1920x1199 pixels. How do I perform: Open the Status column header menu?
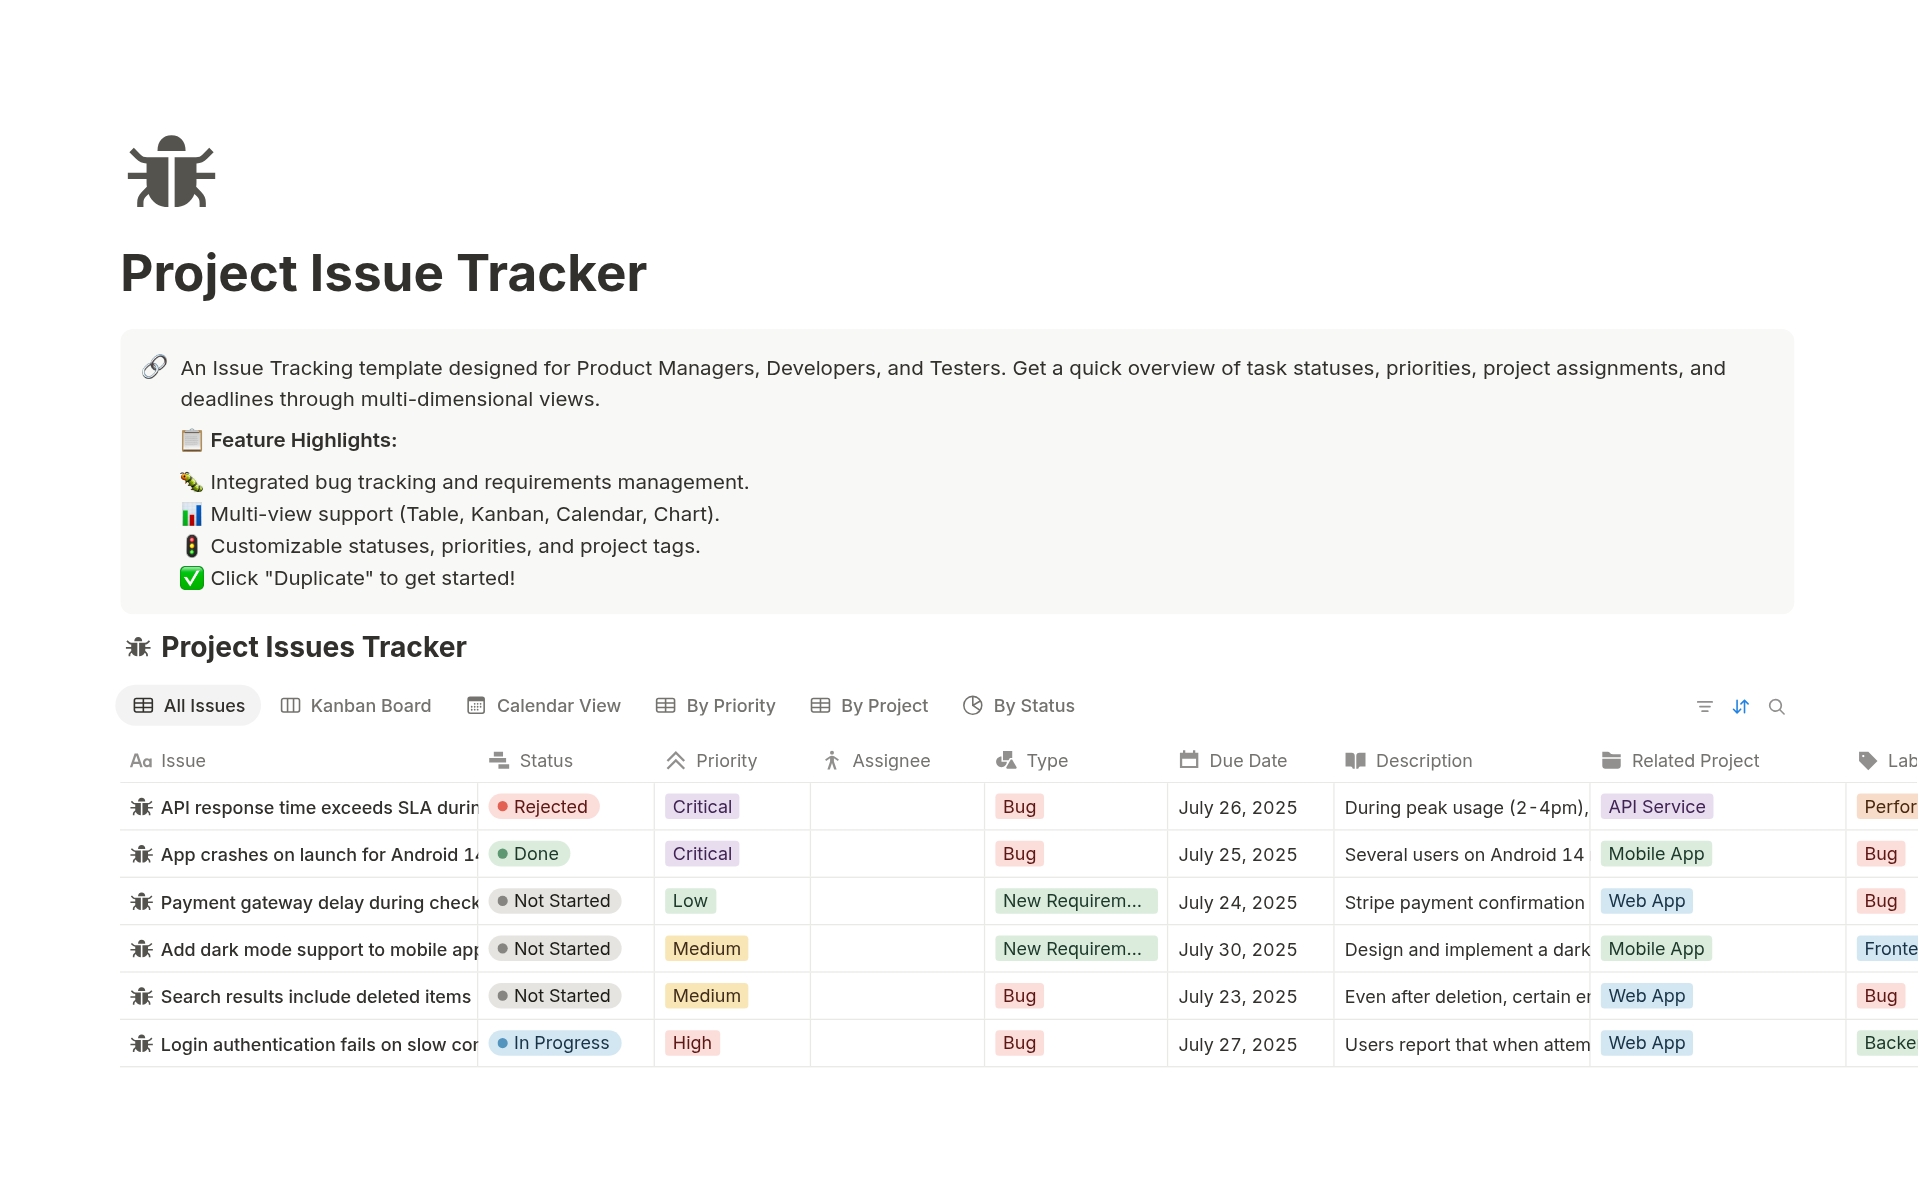point(545,761)
